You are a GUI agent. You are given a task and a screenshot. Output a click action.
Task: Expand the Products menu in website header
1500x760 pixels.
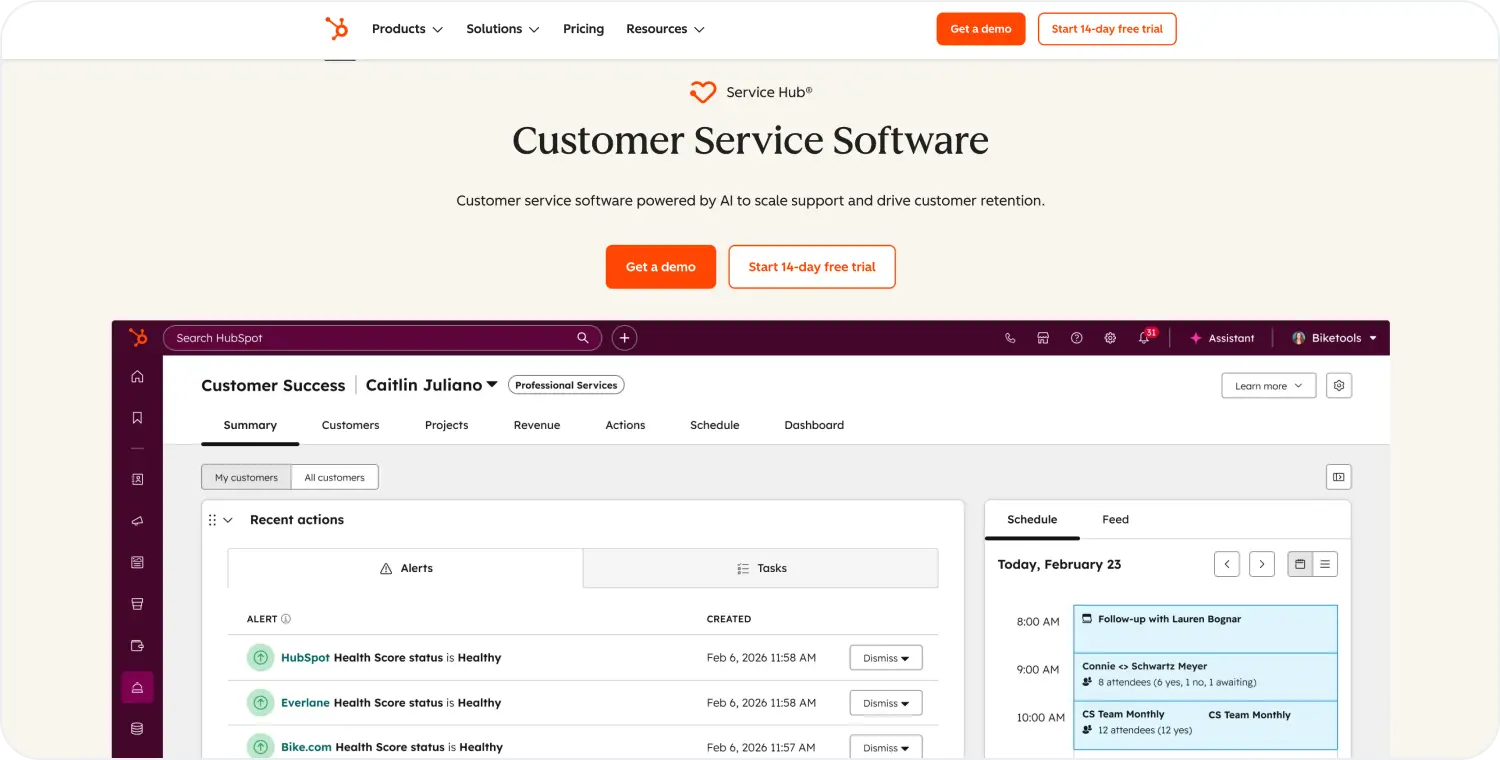point(407,29)
